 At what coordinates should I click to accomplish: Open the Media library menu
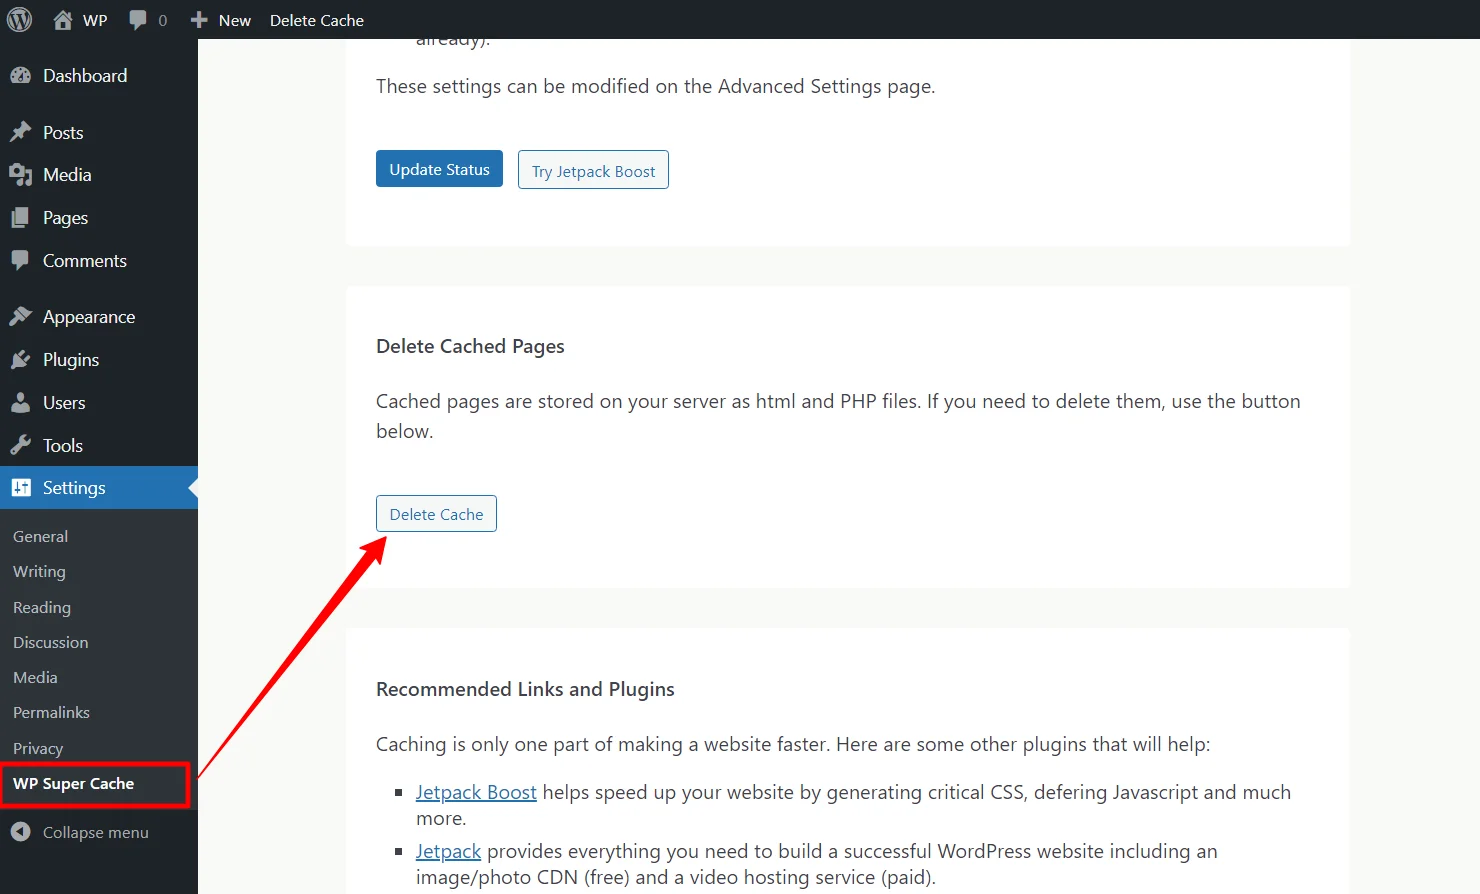pos(67,175)
